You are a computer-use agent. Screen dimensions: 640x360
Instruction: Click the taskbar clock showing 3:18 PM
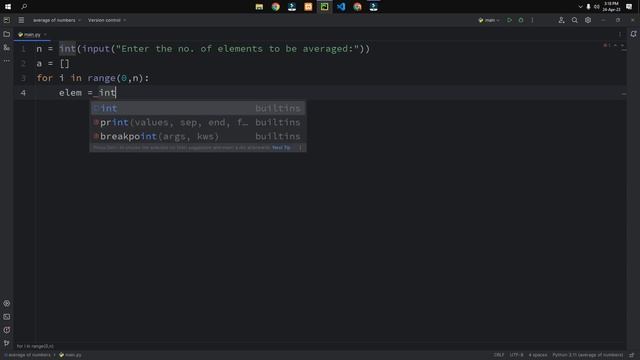point(611,7)
